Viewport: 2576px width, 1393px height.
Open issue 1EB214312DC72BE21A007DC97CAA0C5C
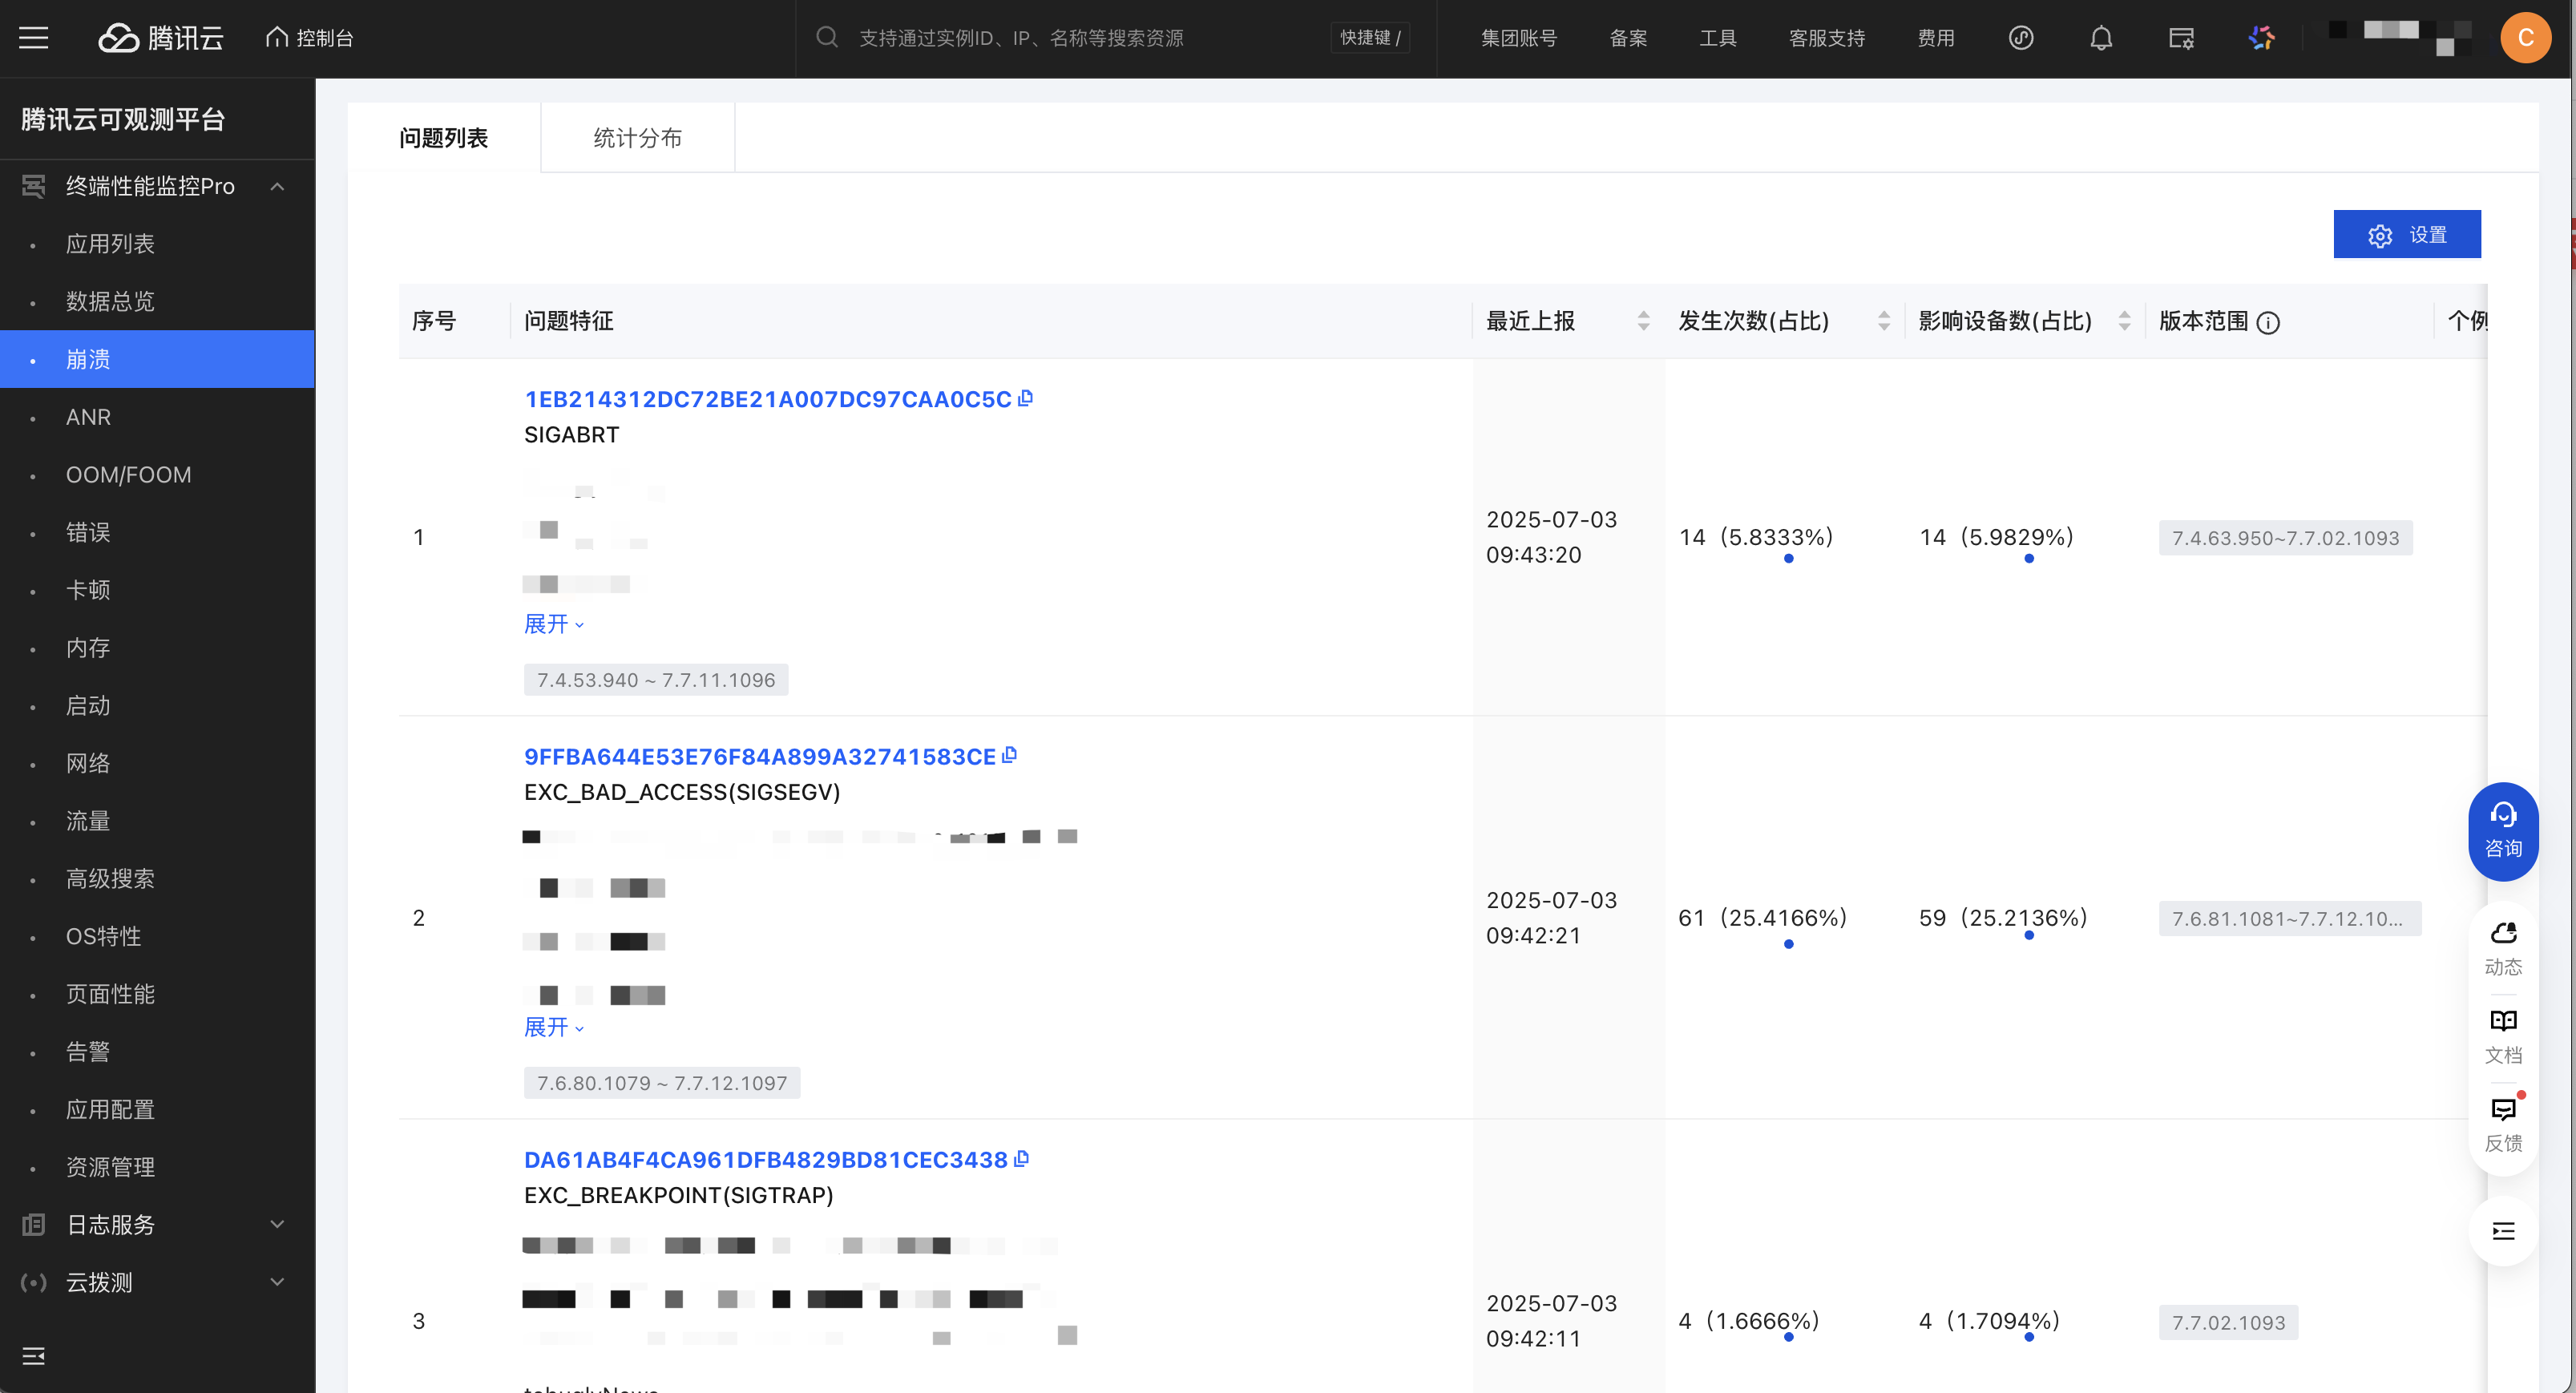(768, 399)
